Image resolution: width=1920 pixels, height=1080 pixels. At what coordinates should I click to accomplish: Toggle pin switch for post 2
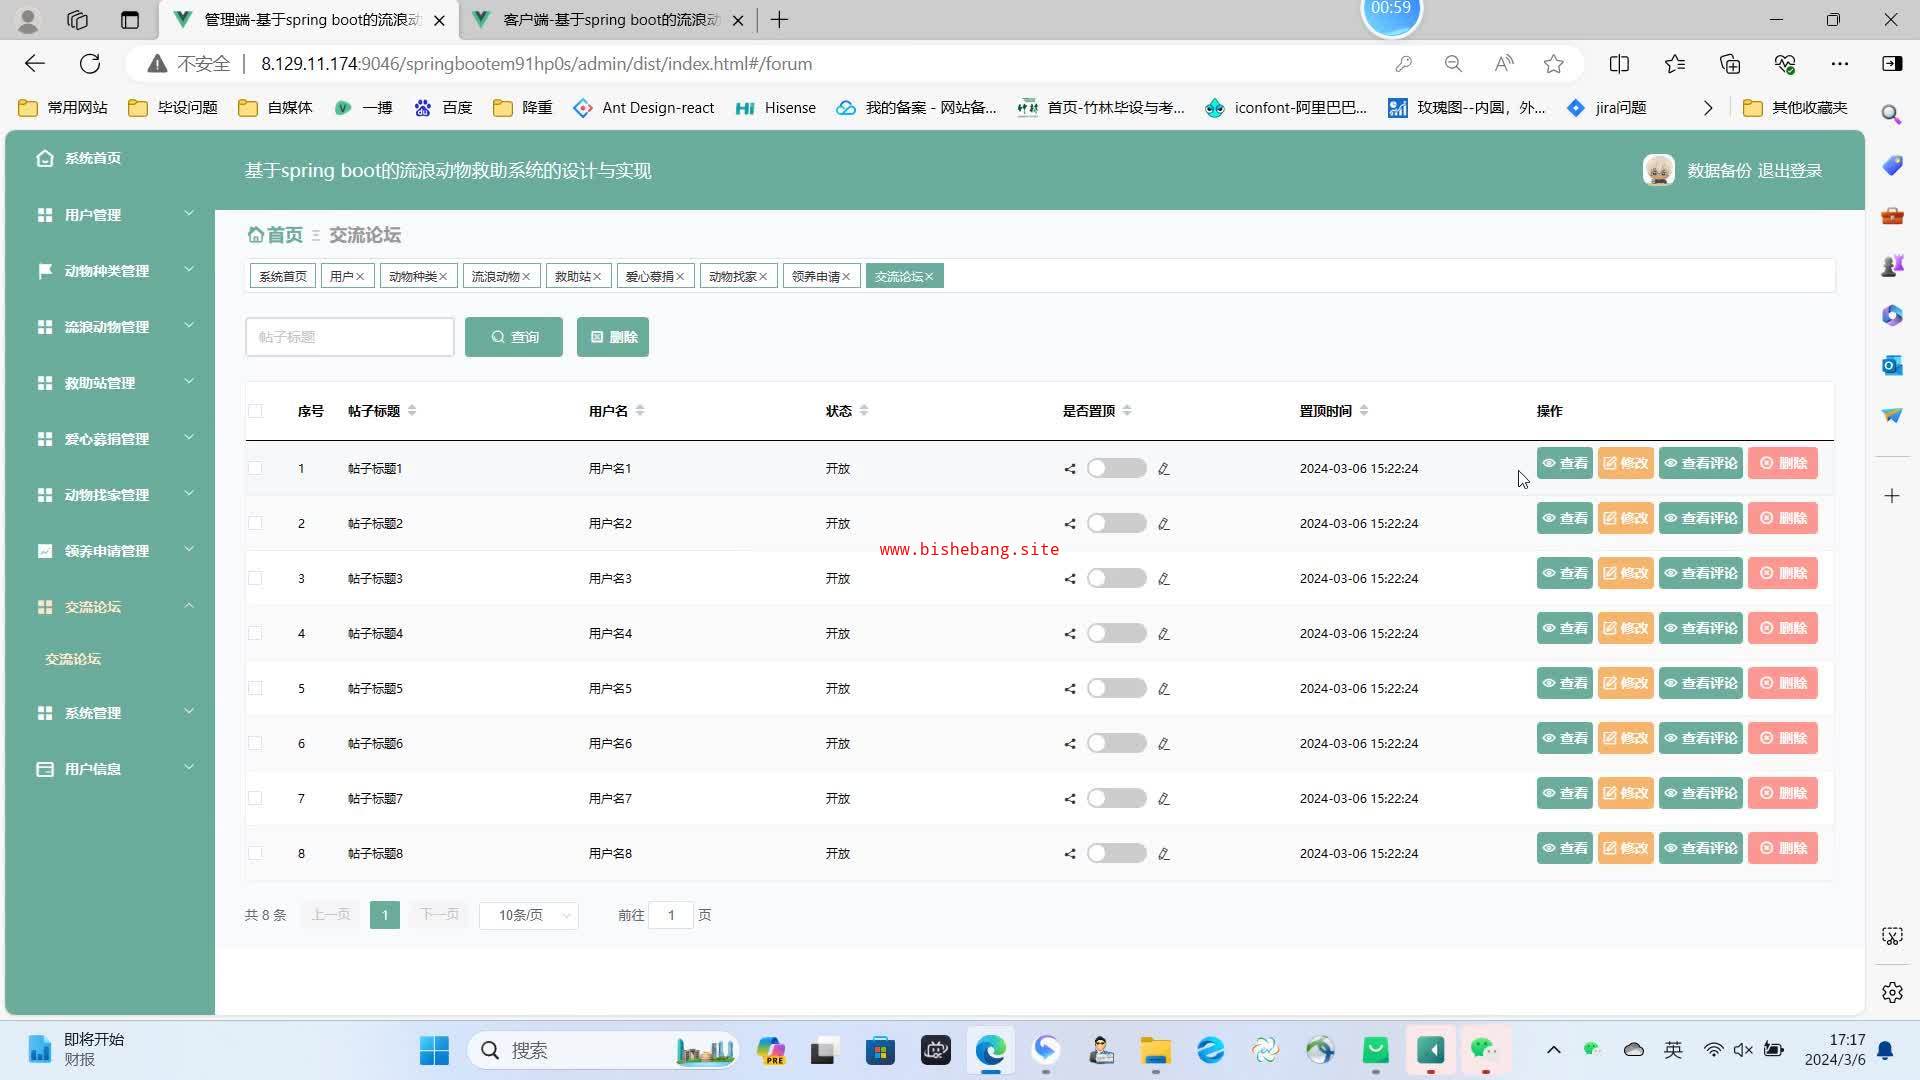tap(1116, 524)
